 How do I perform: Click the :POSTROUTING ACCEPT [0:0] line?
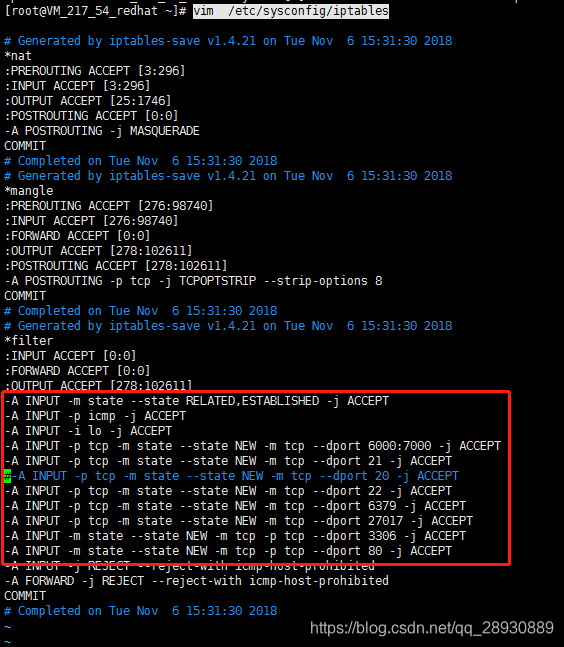click(91, 116)
